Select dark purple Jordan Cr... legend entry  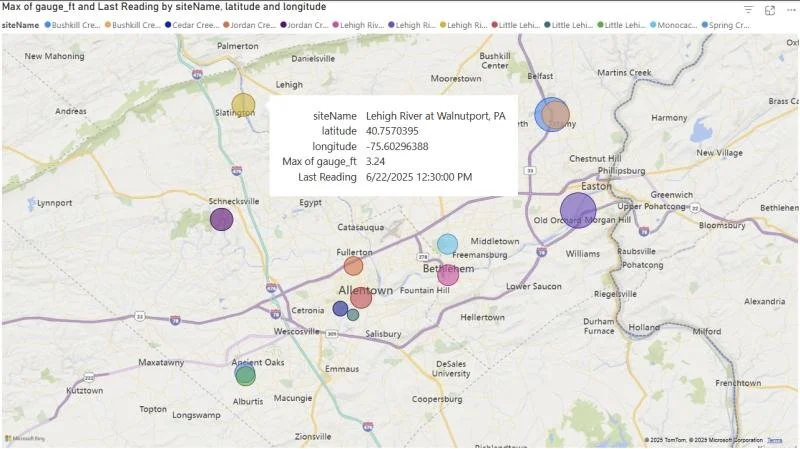click(x=305, y=24)
